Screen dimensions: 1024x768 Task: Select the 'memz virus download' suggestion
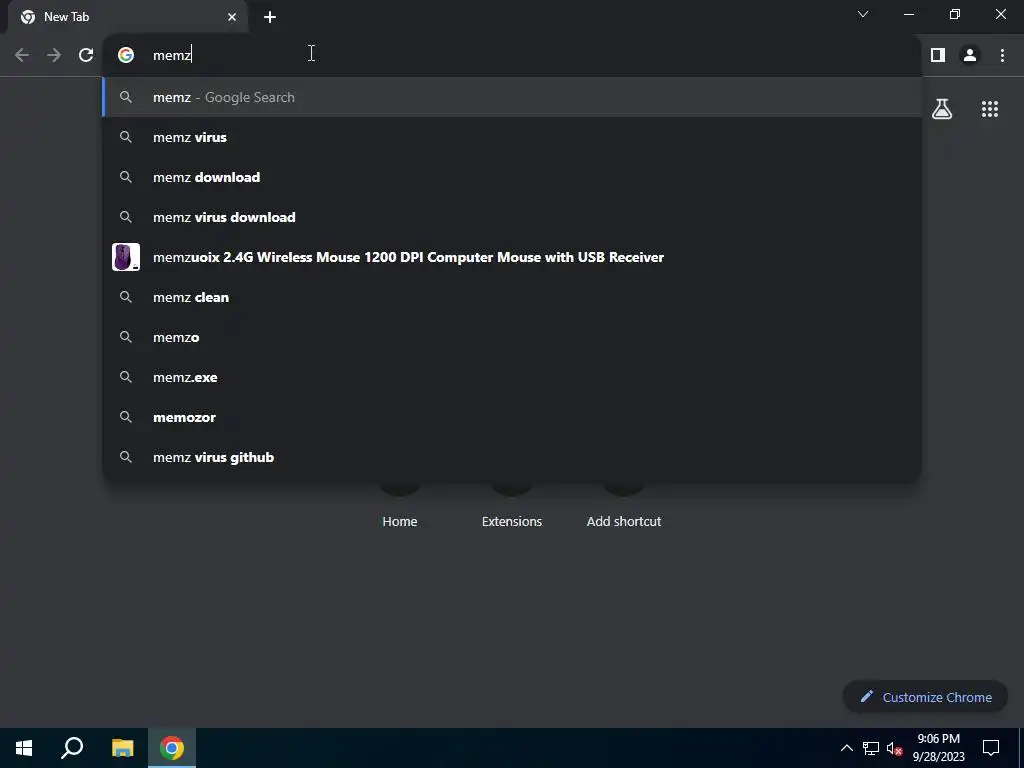(512, 217)
